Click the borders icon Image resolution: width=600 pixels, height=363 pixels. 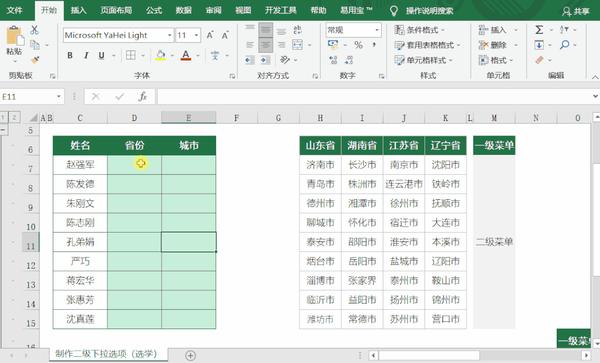[x=130, y=55]
